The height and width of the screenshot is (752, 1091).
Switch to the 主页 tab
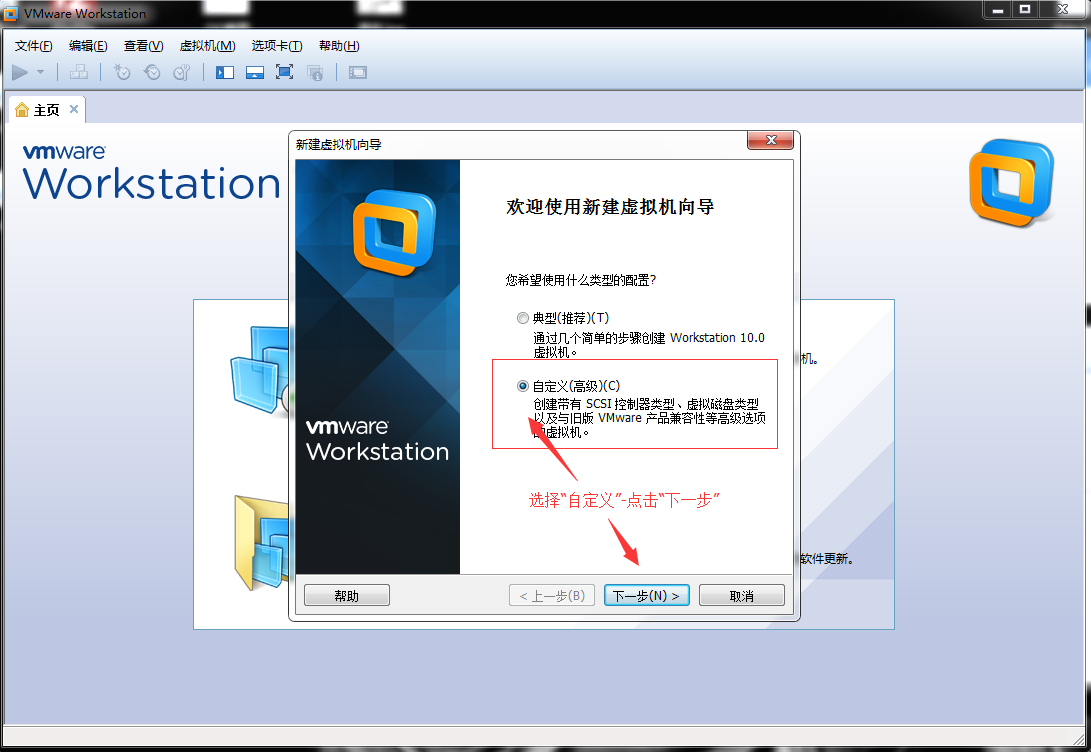coord(47,110)
